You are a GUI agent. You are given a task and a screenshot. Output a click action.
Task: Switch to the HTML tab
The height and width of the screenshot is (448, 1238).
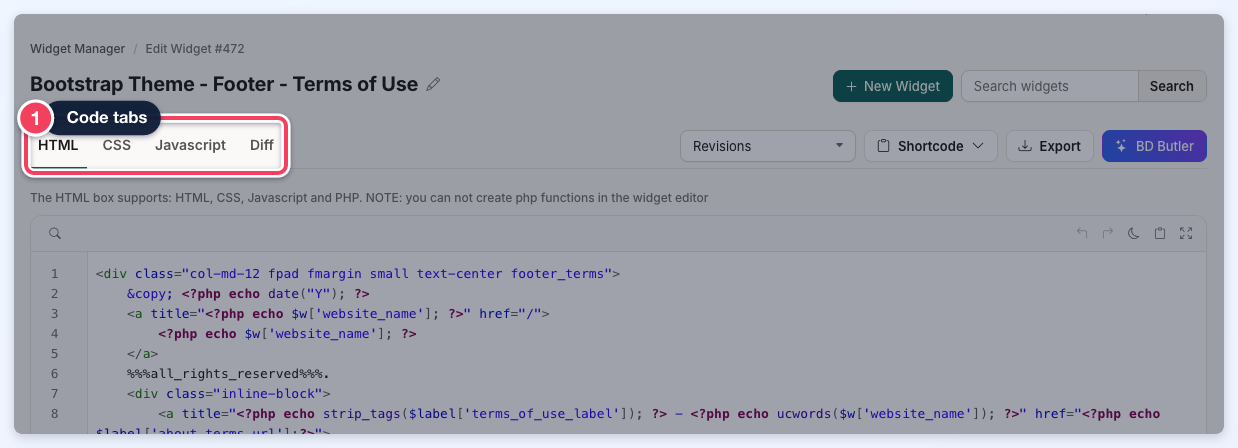[58, 145]
